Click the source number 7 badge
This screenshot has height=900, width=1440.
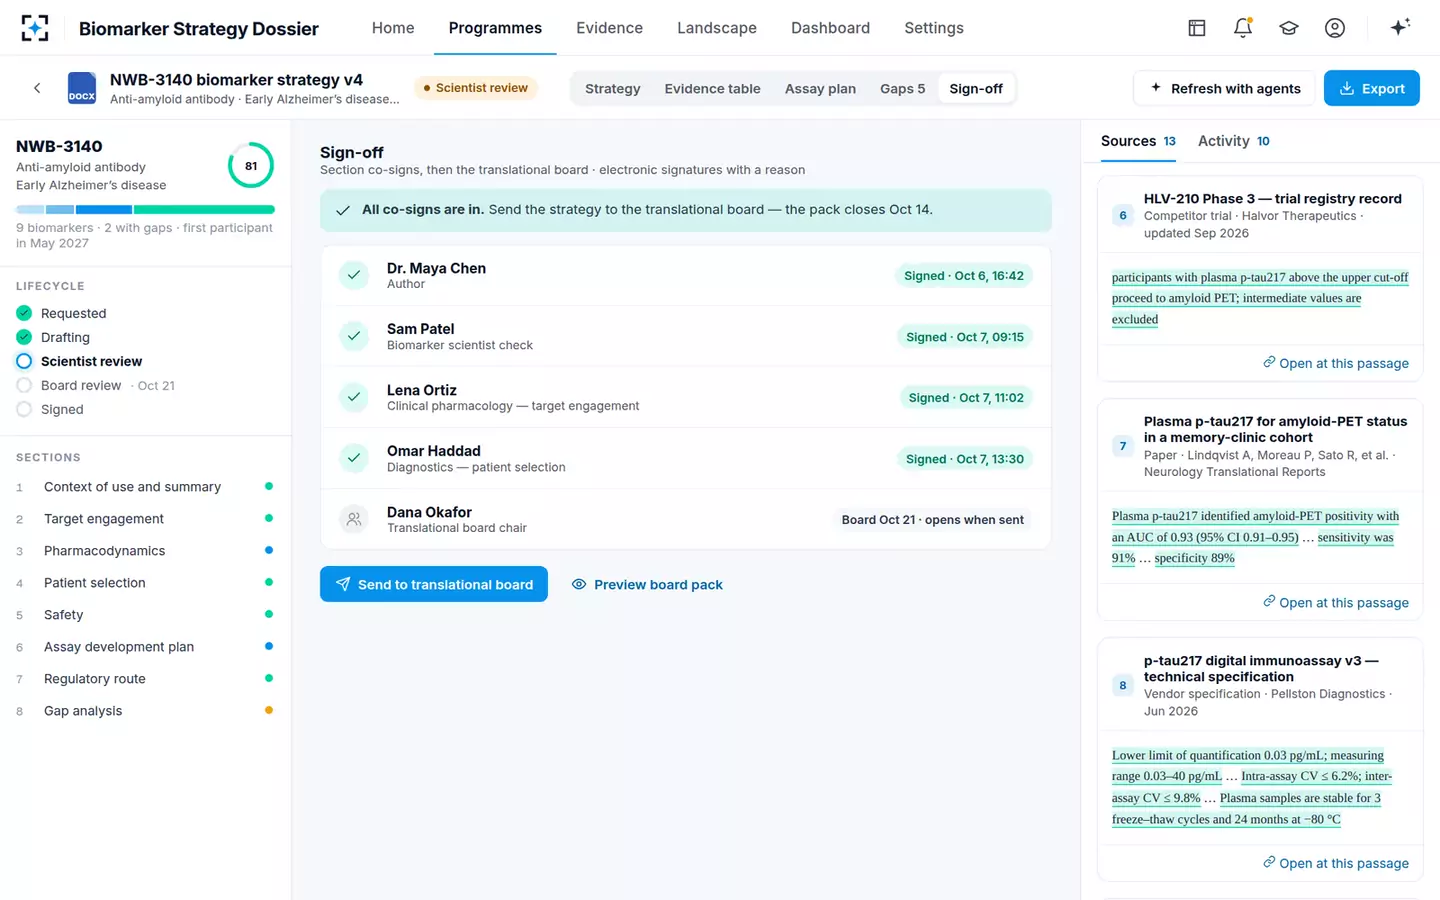(1123, 446)
